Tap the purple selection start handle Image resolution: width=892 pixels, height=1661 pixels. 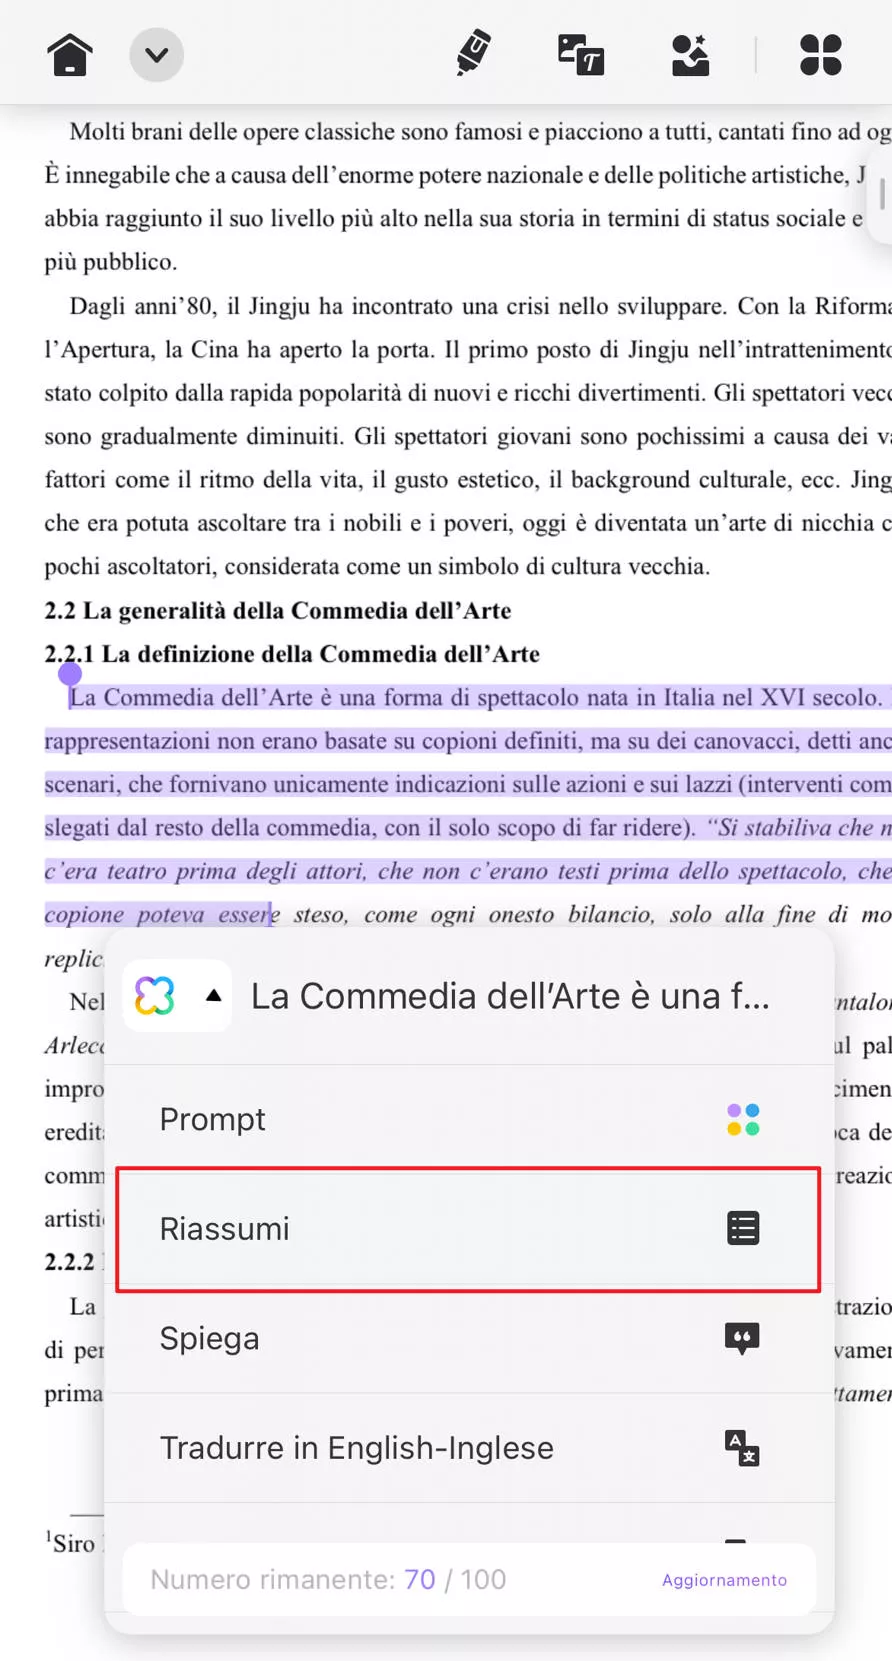click(70, 674)
